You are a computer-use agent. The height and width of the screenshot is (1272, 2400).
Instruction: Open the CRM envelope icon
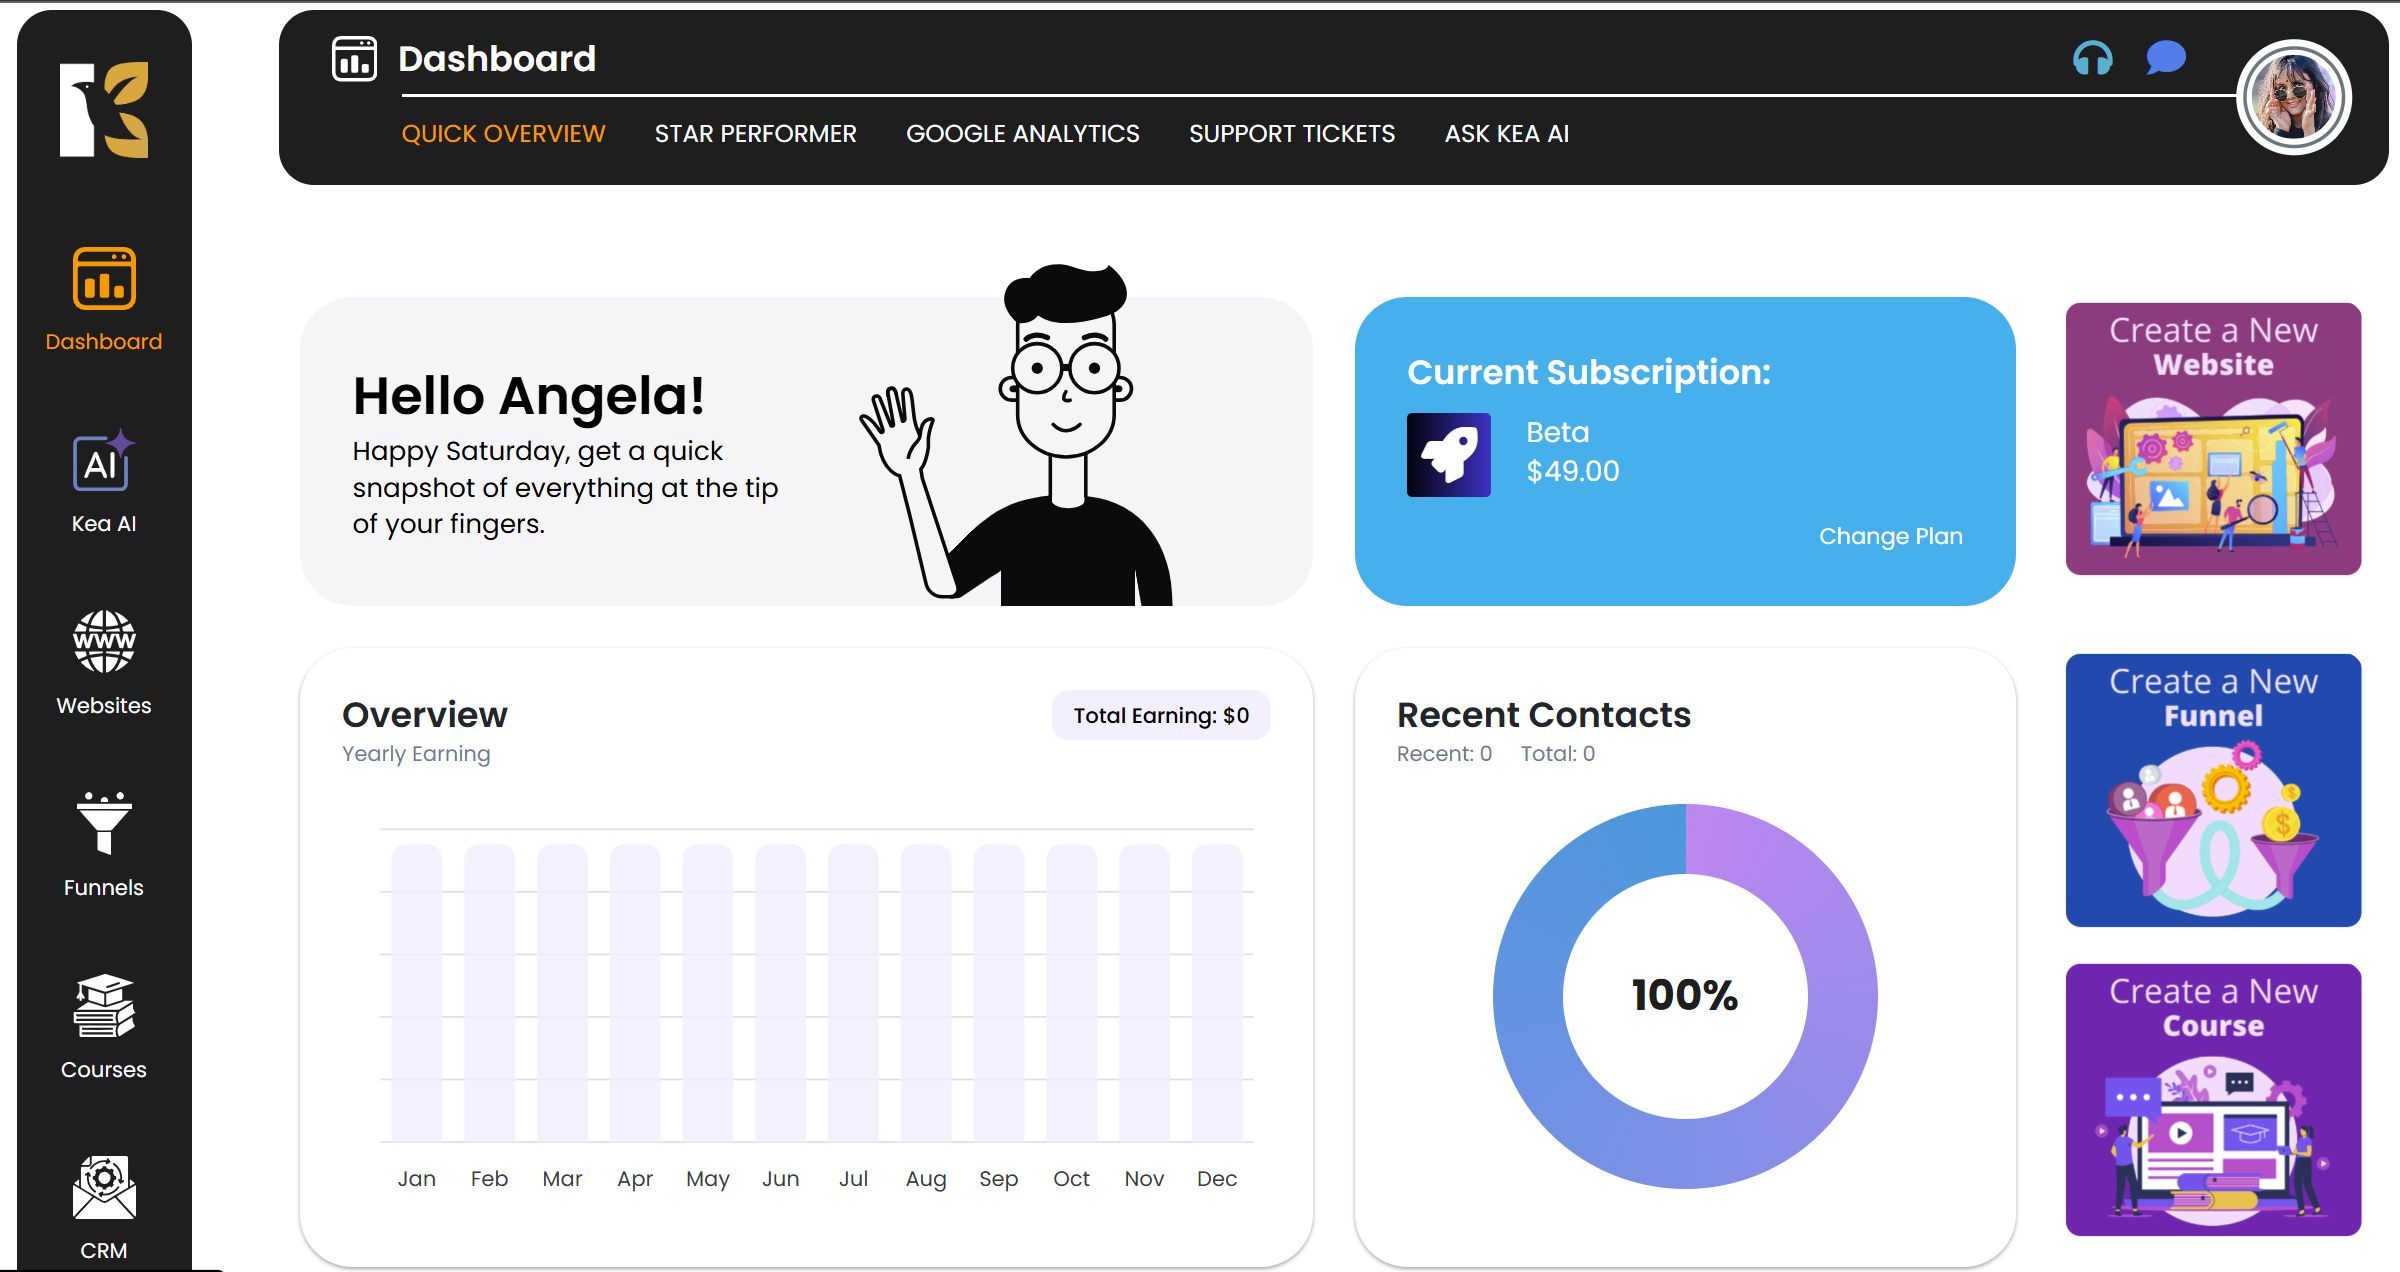103,1188
